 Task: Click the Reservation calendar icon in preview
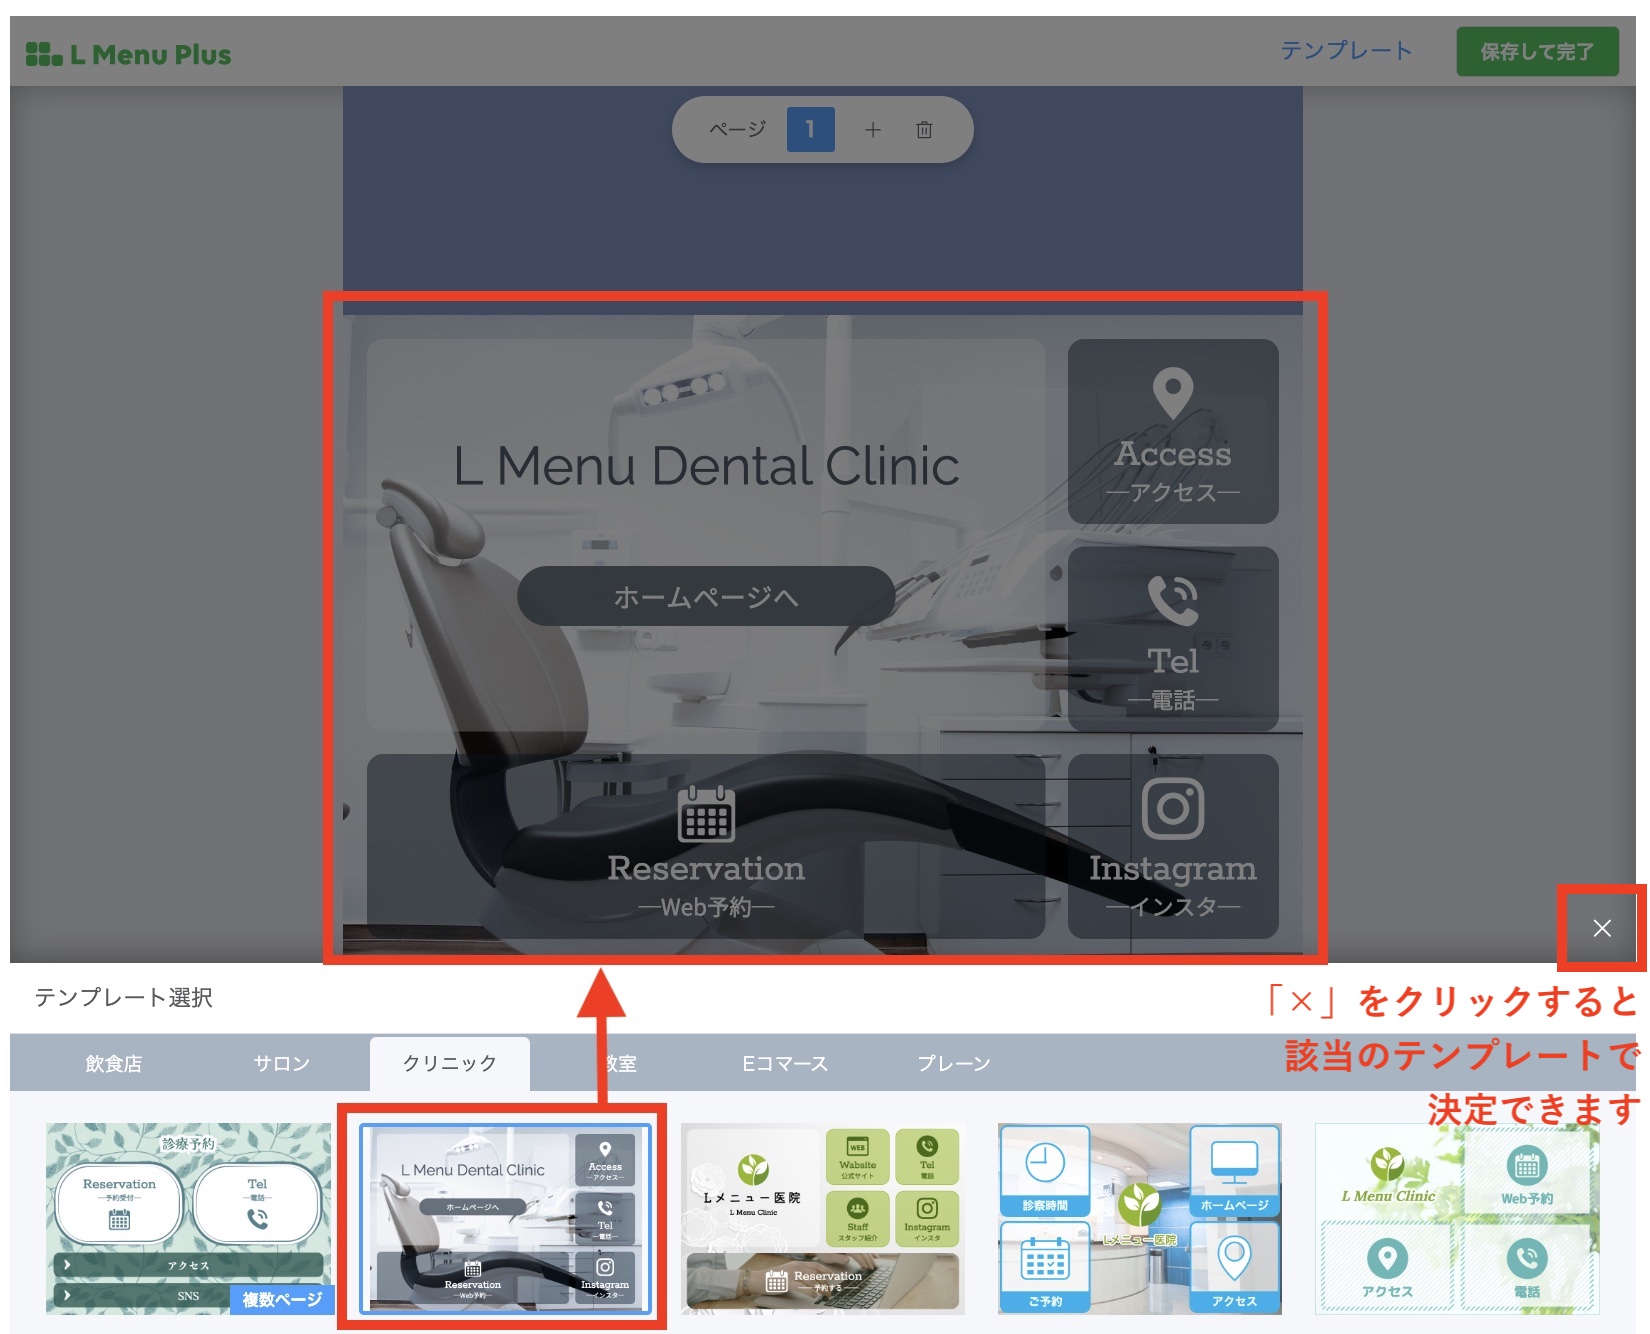coord(706,813)
